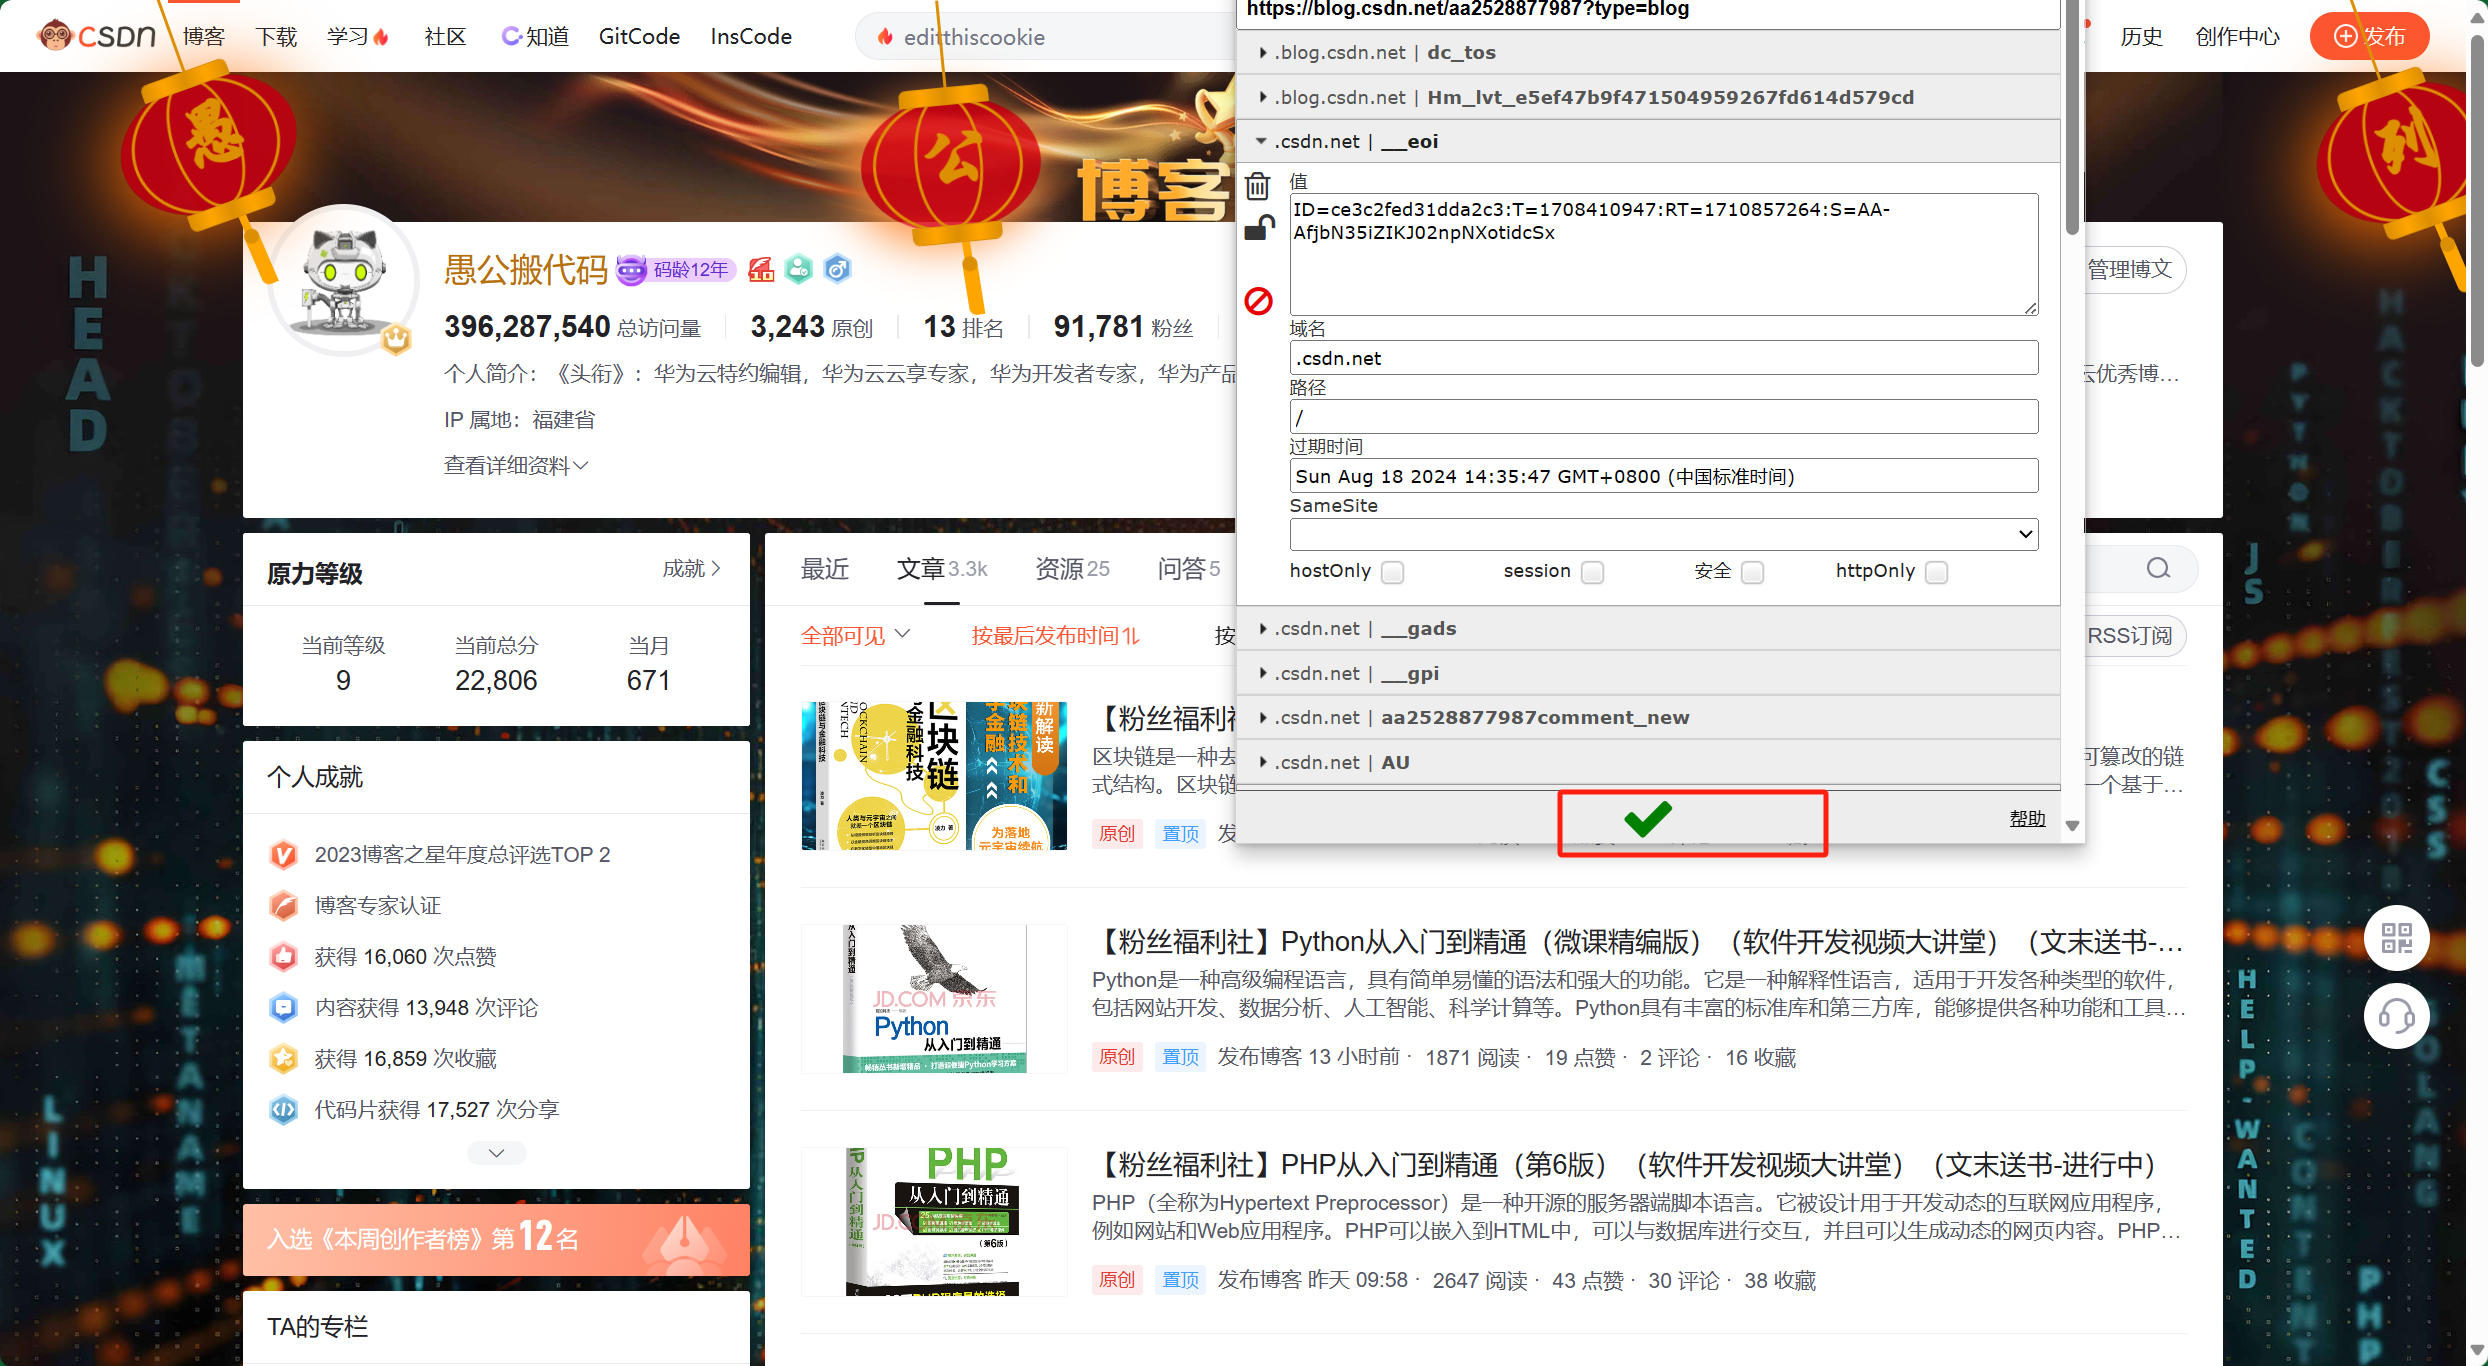
Task: Click the lock icon in cookie editor
Action: coord(1258,228)
